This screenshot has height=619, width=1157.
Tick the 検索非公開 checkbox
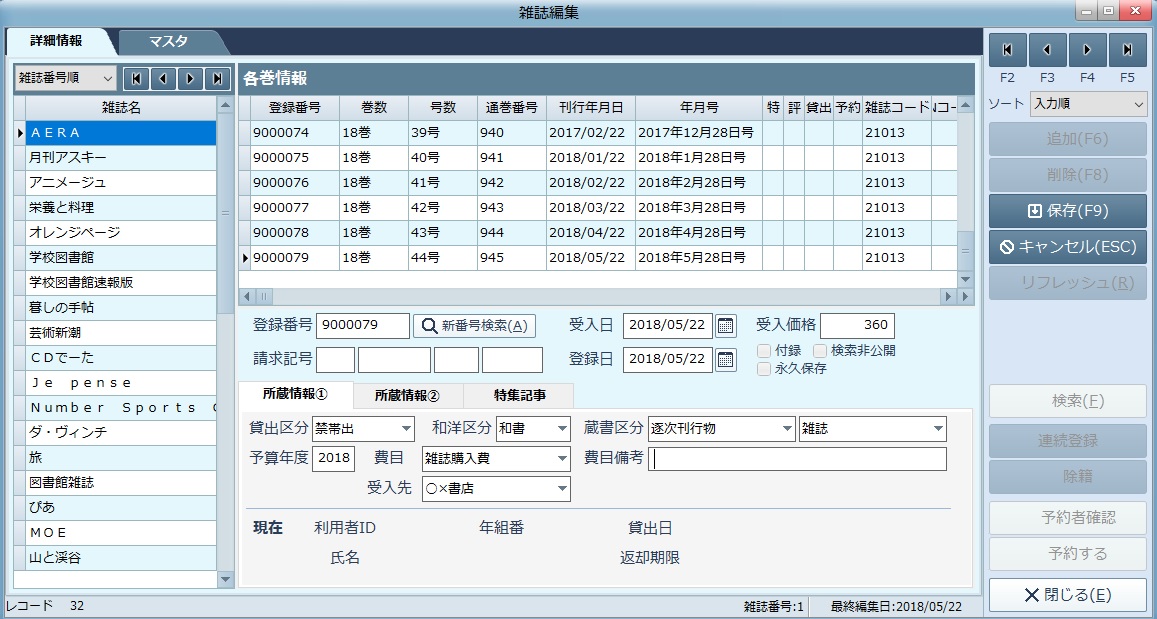click(820, 350)
